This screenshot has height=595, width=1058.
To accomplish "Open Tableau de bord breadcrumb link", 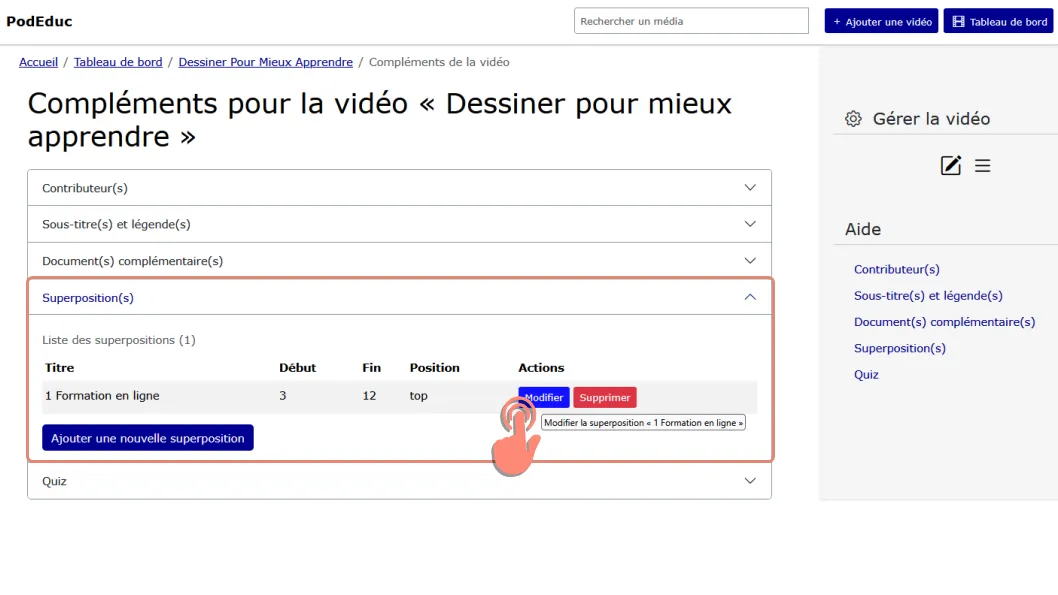I will point(118,62).
